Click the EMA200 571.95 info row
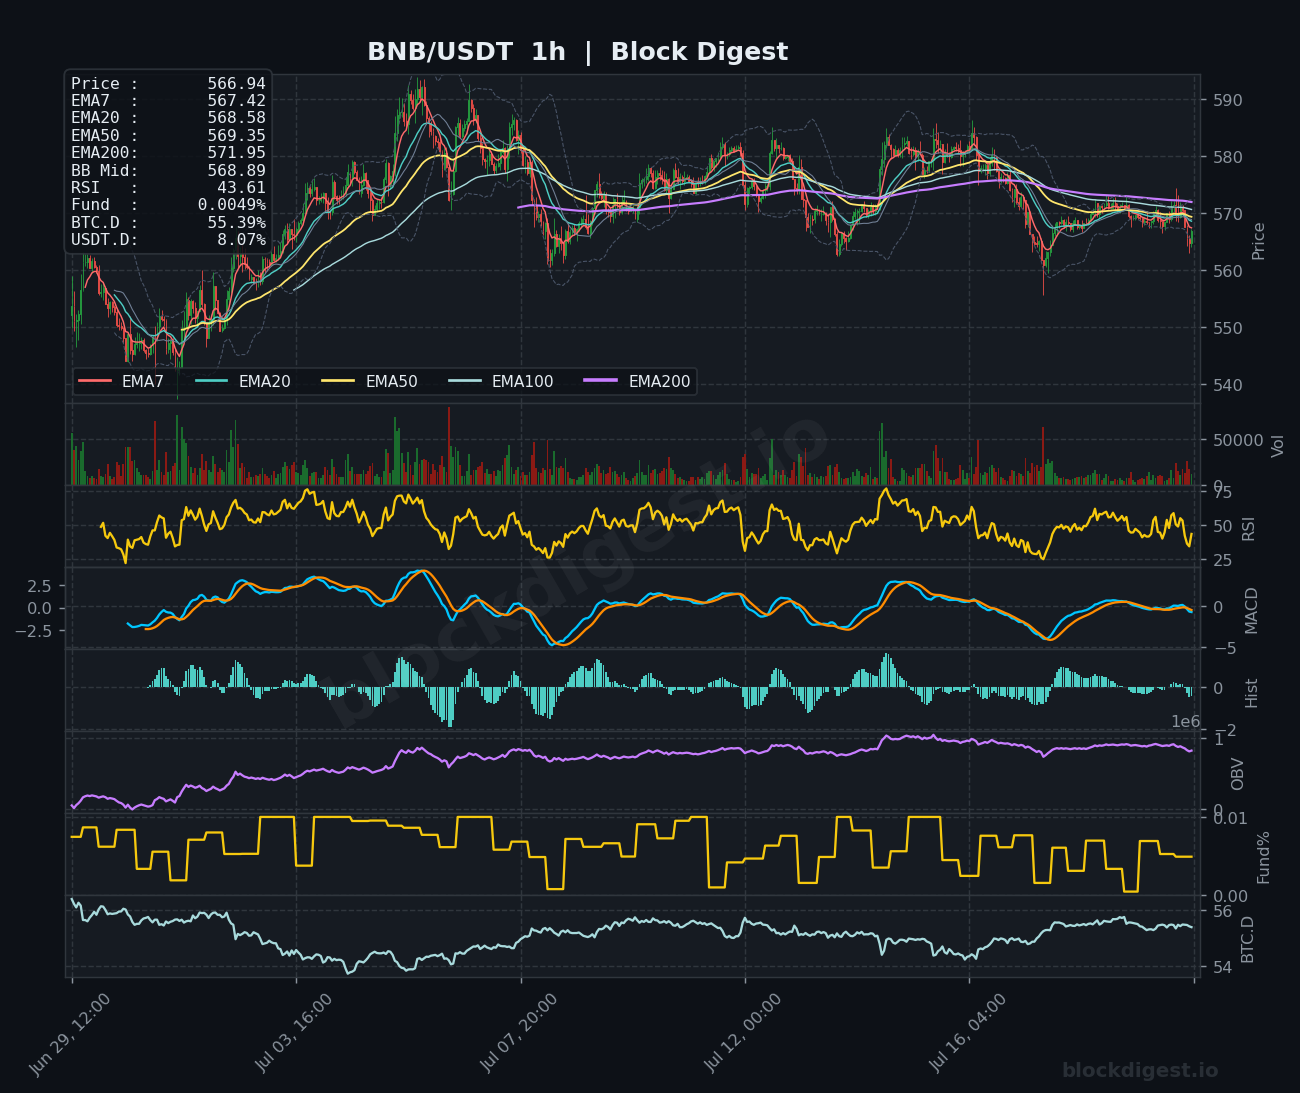1300x1093 pixels. (x=168, y=153)
